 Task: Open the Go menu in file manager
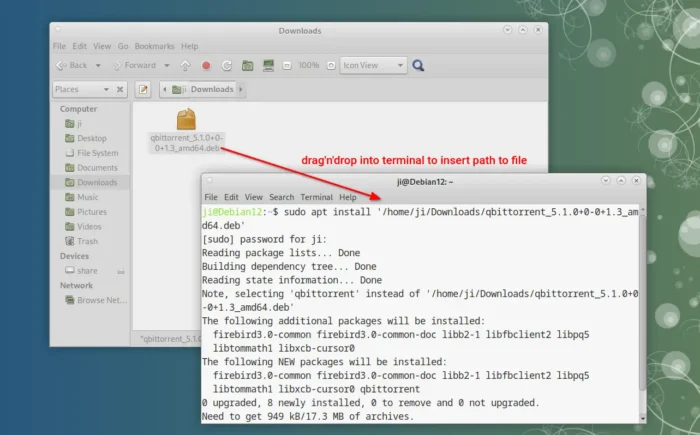pyautogui.click(x=123, y=46)
